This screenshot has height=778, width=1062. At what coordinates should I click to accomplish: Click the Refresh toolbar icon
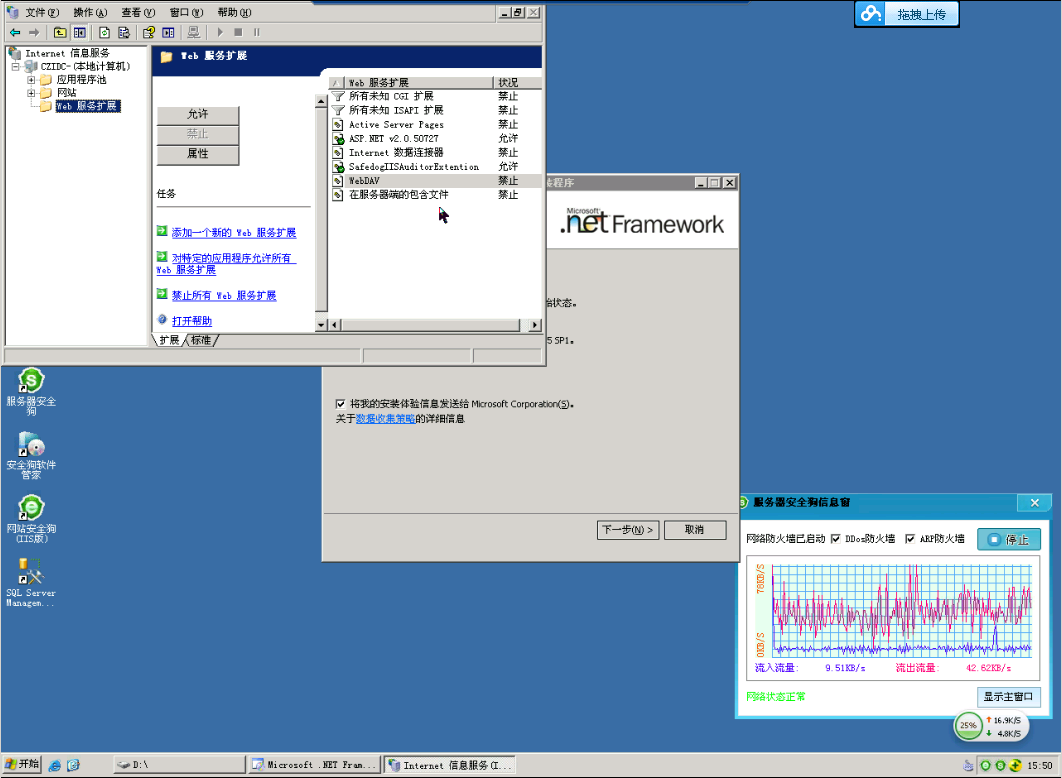point(104,32)
